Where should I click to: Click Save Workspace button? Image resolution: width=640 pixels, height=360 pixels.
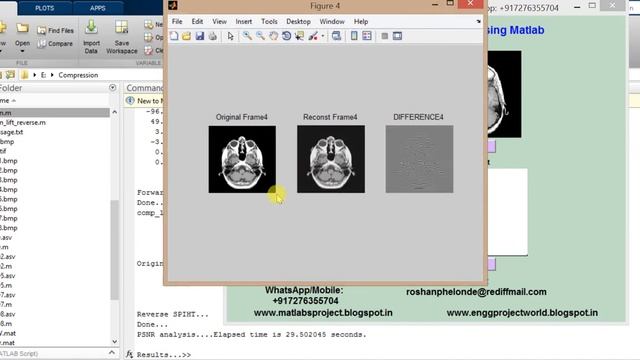click(x=122, y=37)
